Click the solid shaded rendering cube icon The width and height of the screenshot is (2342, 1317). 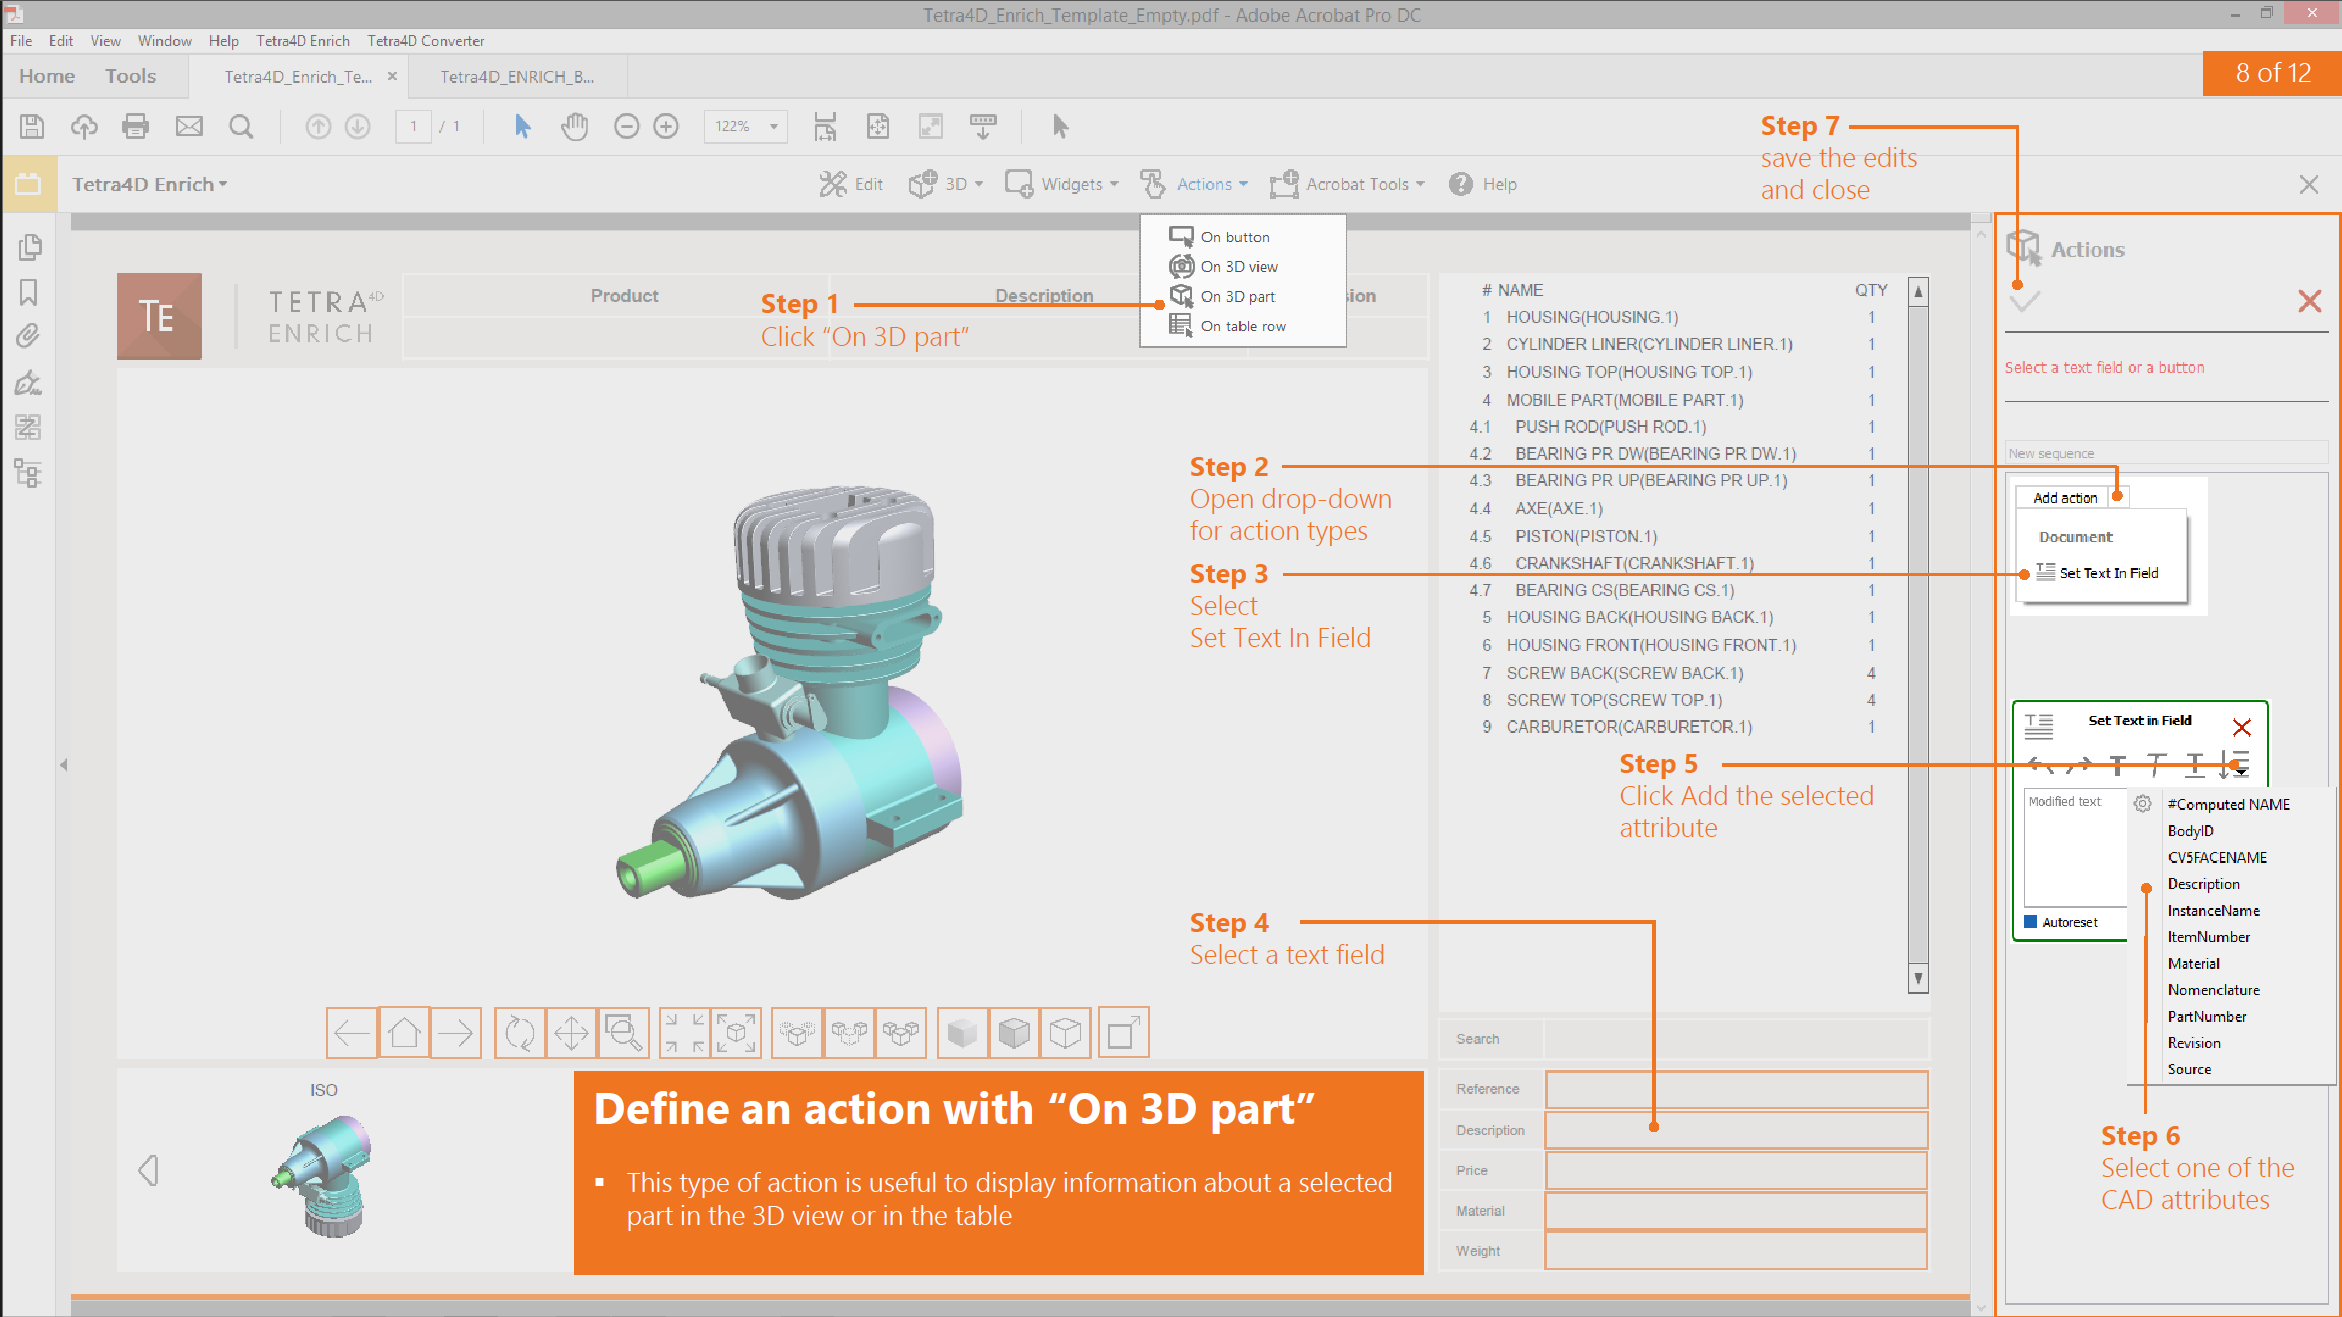click(x=962, y=1032)
